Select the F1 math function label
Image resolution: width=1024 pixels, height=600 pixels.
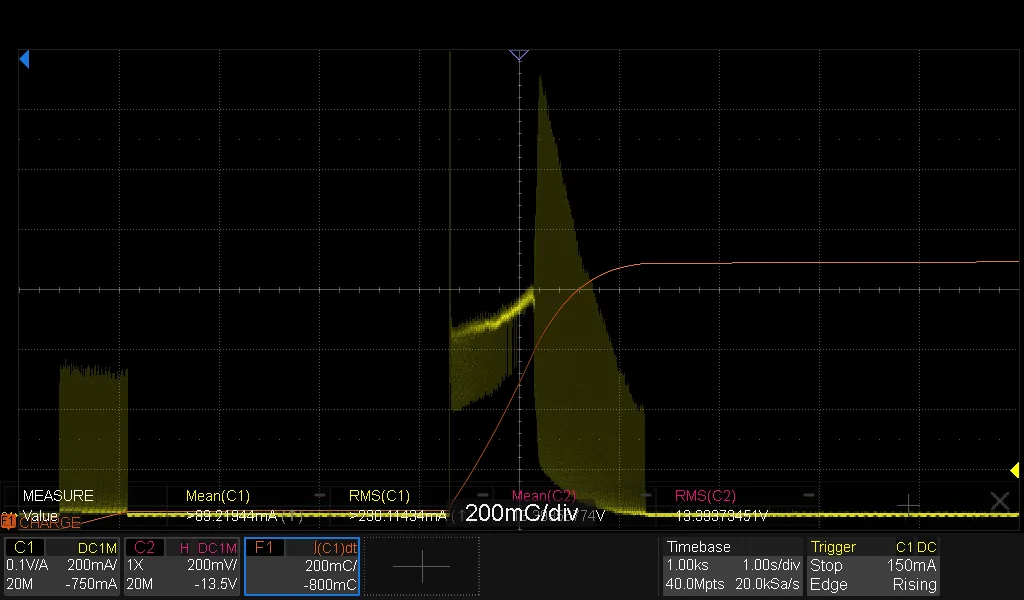pos(264,547)
